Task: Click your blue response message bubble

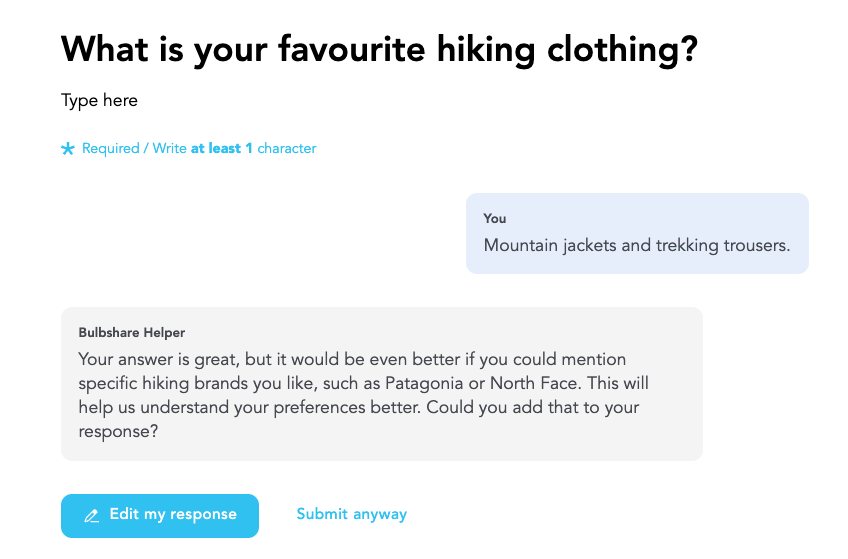Action: (637, 233)
